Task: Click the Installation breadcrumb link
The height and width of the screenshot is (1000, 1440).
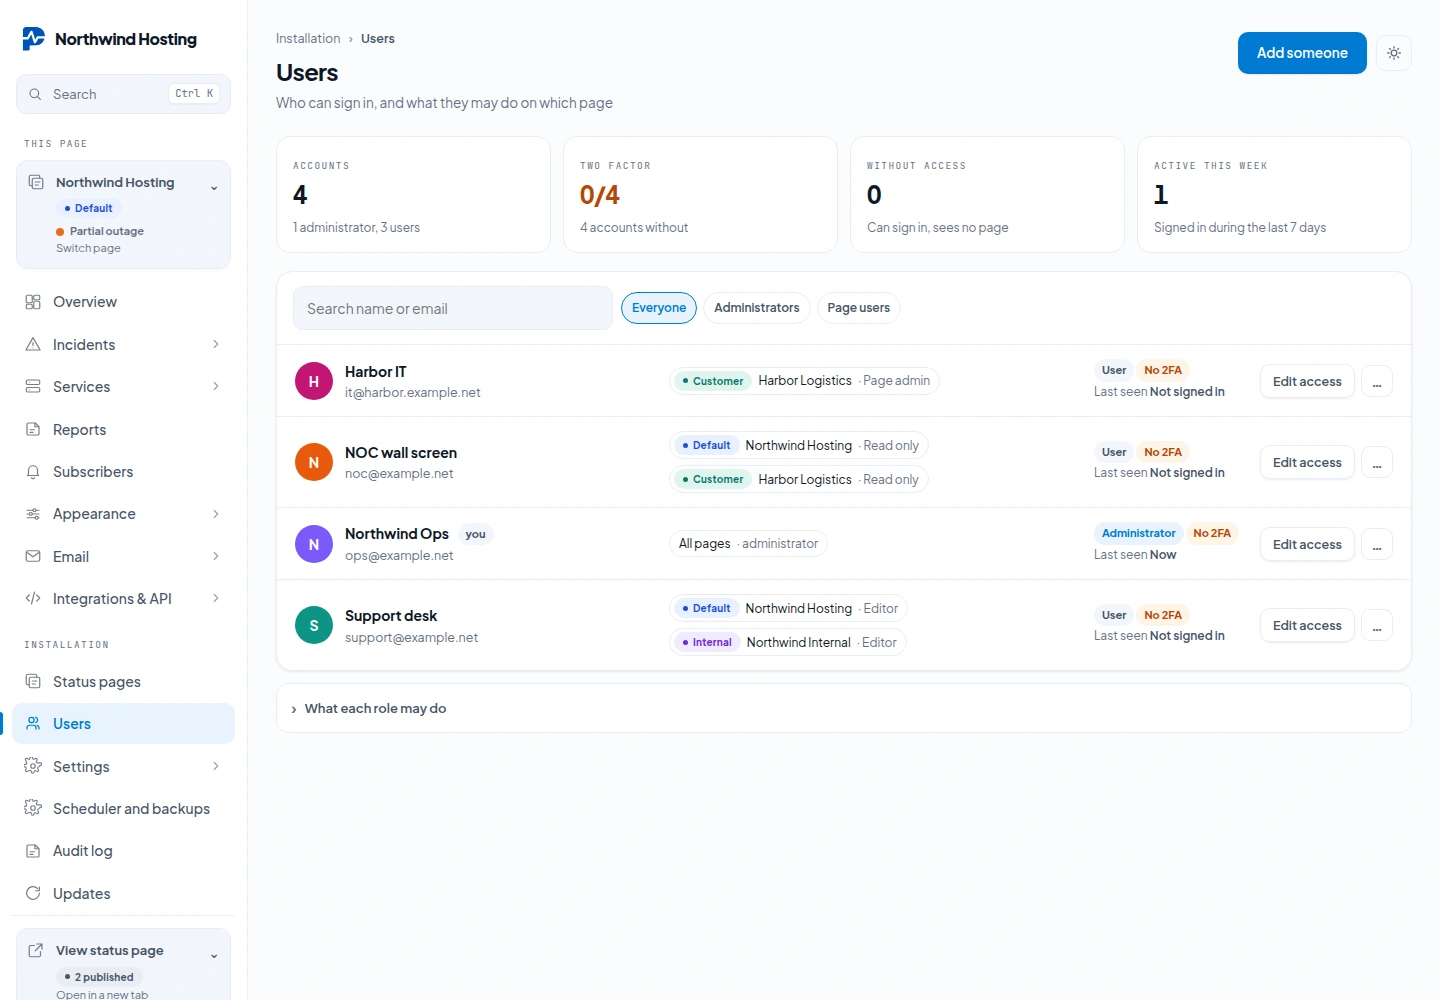Action: click(x=308, y=38)
